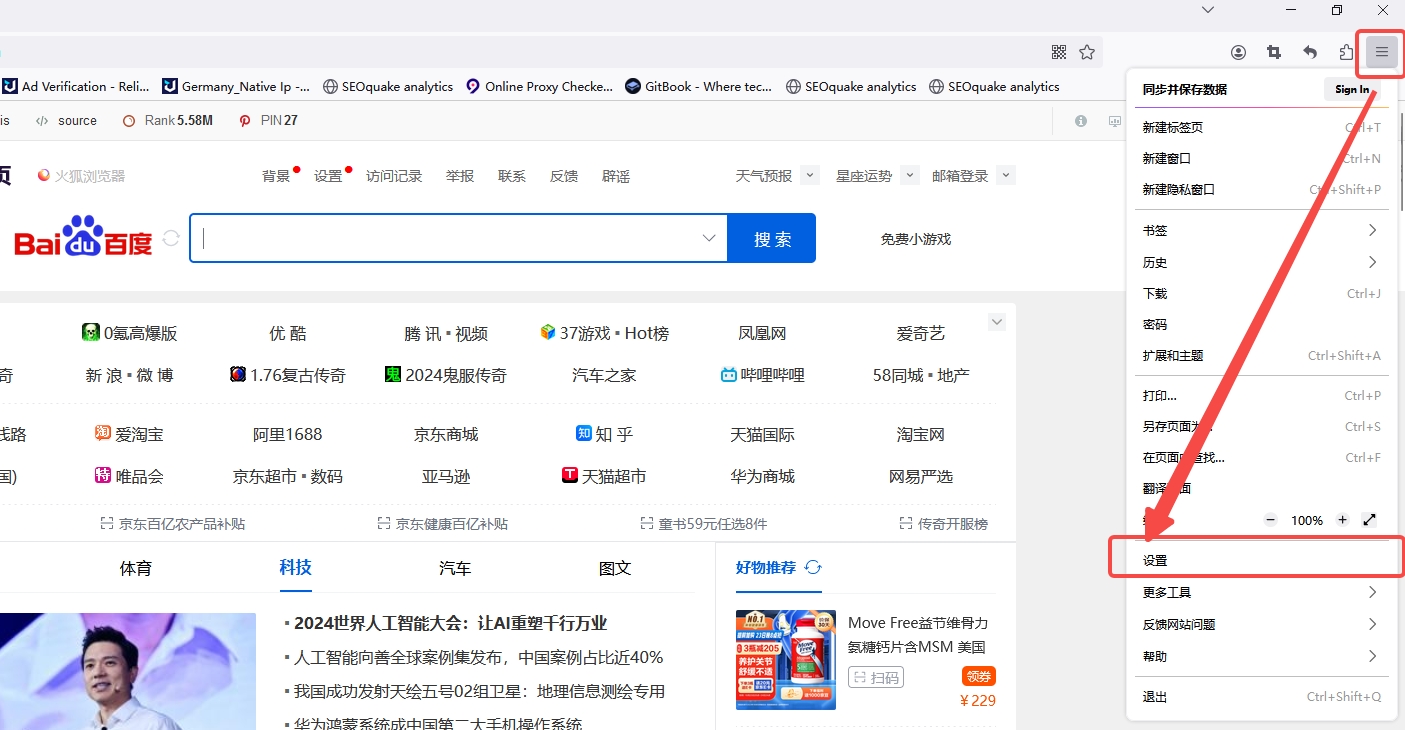
Task: Select 新建标签页 in the menu
Action: click(x=1262, y=127)
